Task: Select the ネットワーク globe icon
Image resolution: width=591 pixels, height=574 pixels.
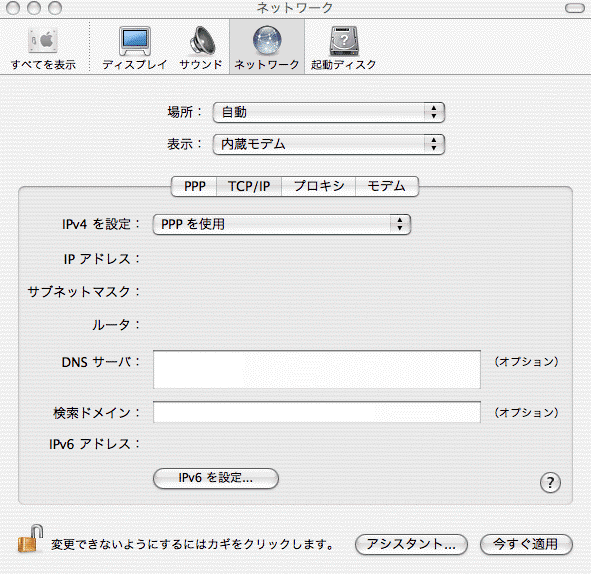Action: pyautogui.click(x=267, y=40)
